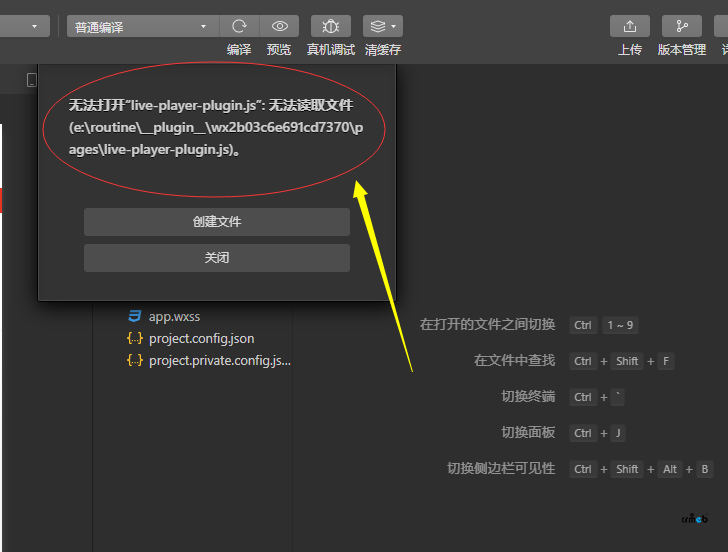This screenshot has width=728, height=552.
Task: Click the compile refresh icon
Action: 239,26
